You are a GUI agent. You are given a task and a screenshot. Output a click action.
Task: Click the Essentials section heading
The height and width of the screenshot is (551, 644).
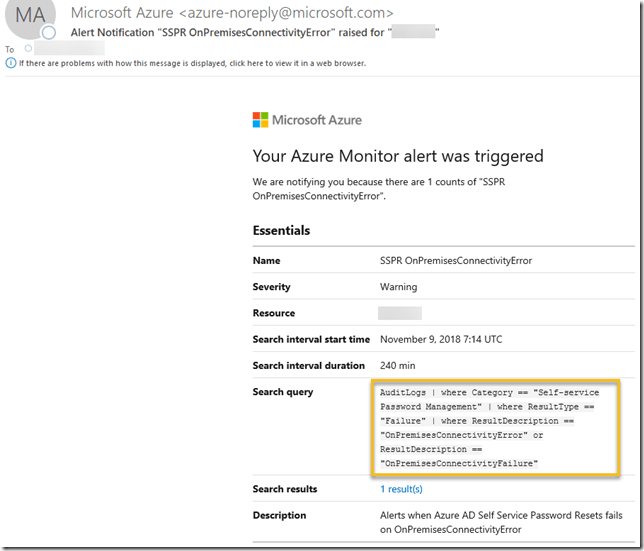[281, 230]
